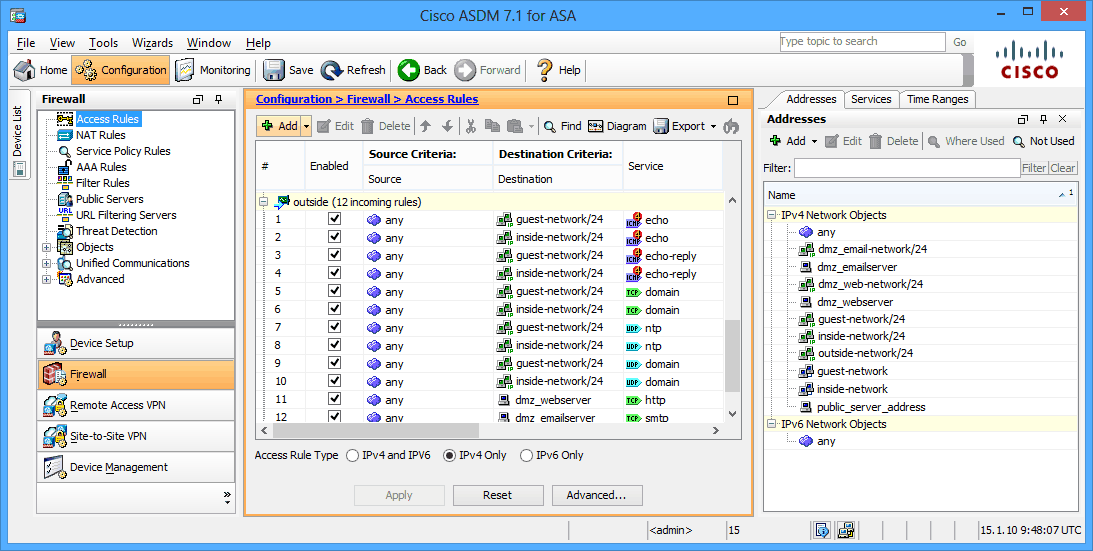
Task: Click the Refresh icon in main toolbar
Action: (332, 70)
